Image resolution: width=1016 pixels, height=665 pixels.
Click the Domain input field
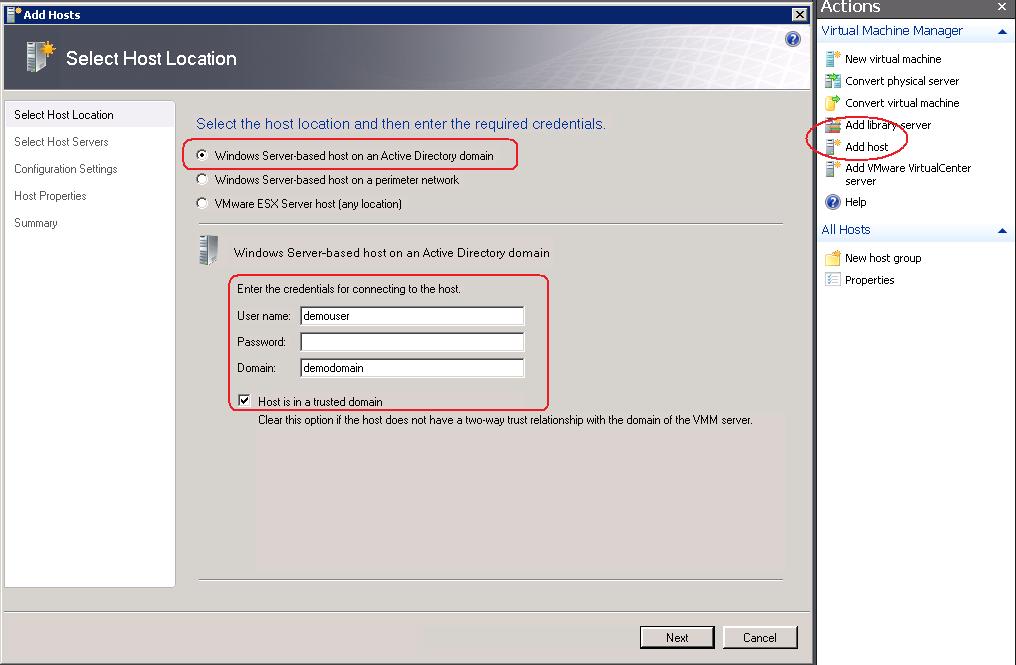[412, 368]
